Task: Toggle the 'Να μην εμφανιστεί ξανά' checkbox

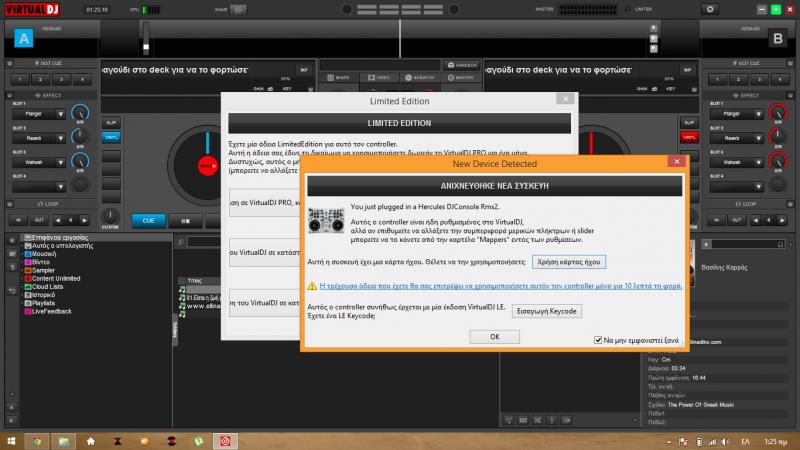Action: (x=598, y=339)
